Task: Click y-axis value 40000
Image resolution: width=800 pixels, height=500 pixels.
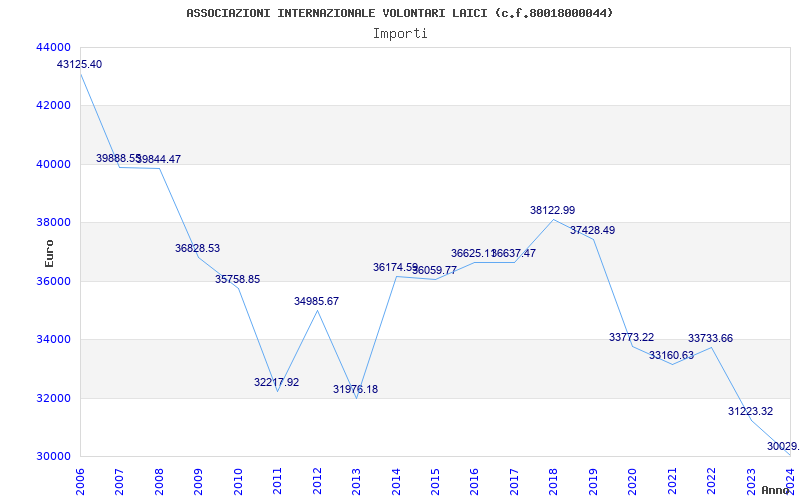Action: (53, 164)
